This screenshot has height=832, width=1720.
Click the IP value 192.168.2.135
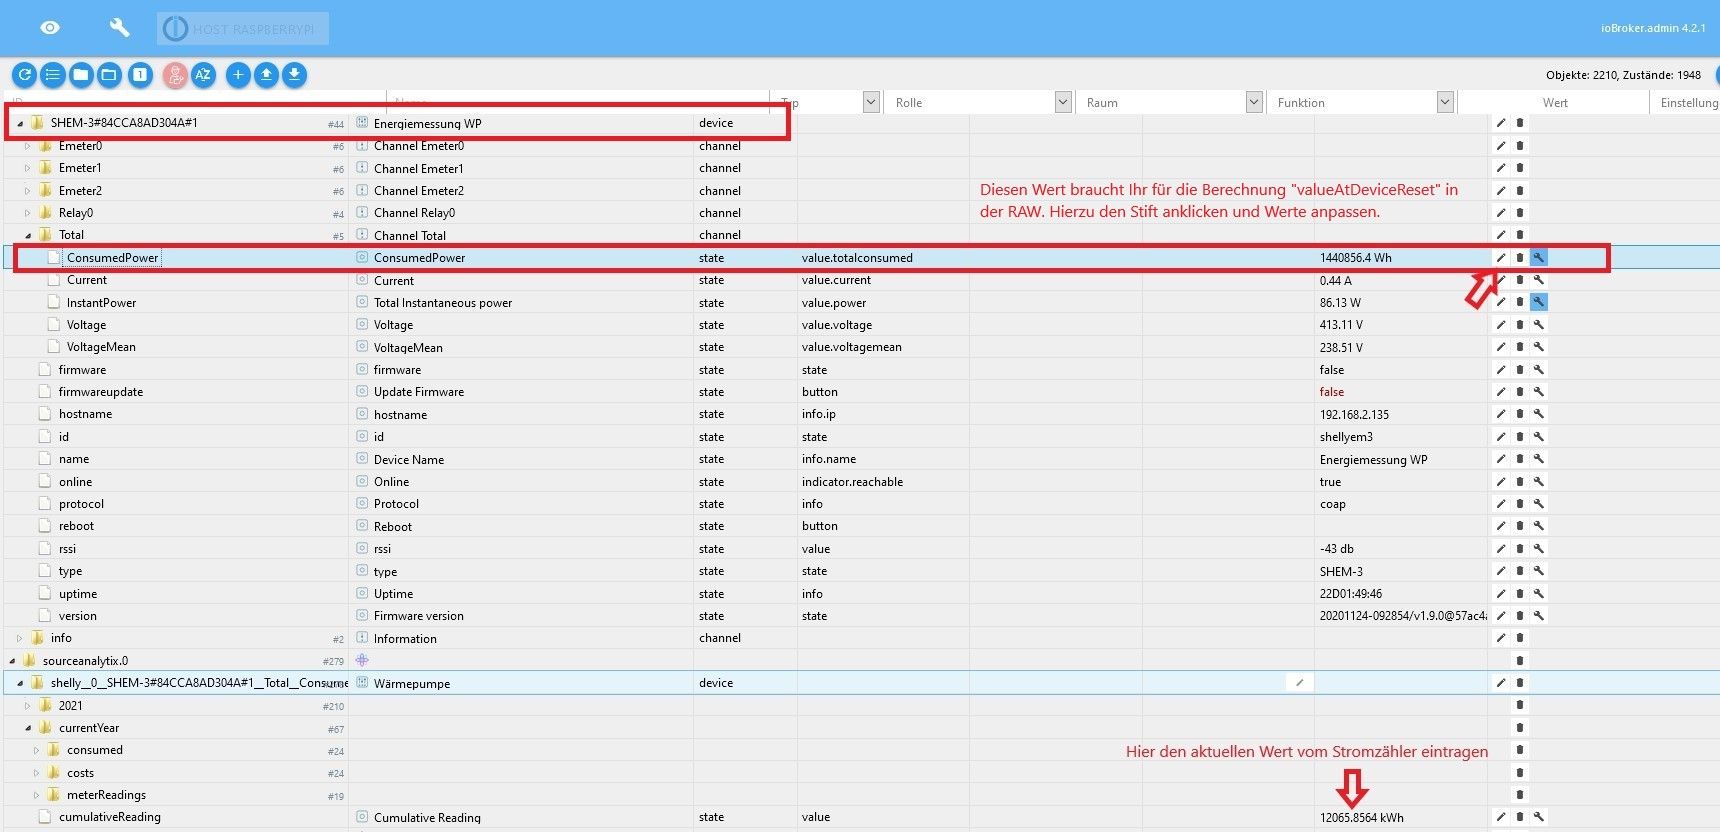click(x=1354, y=415)
